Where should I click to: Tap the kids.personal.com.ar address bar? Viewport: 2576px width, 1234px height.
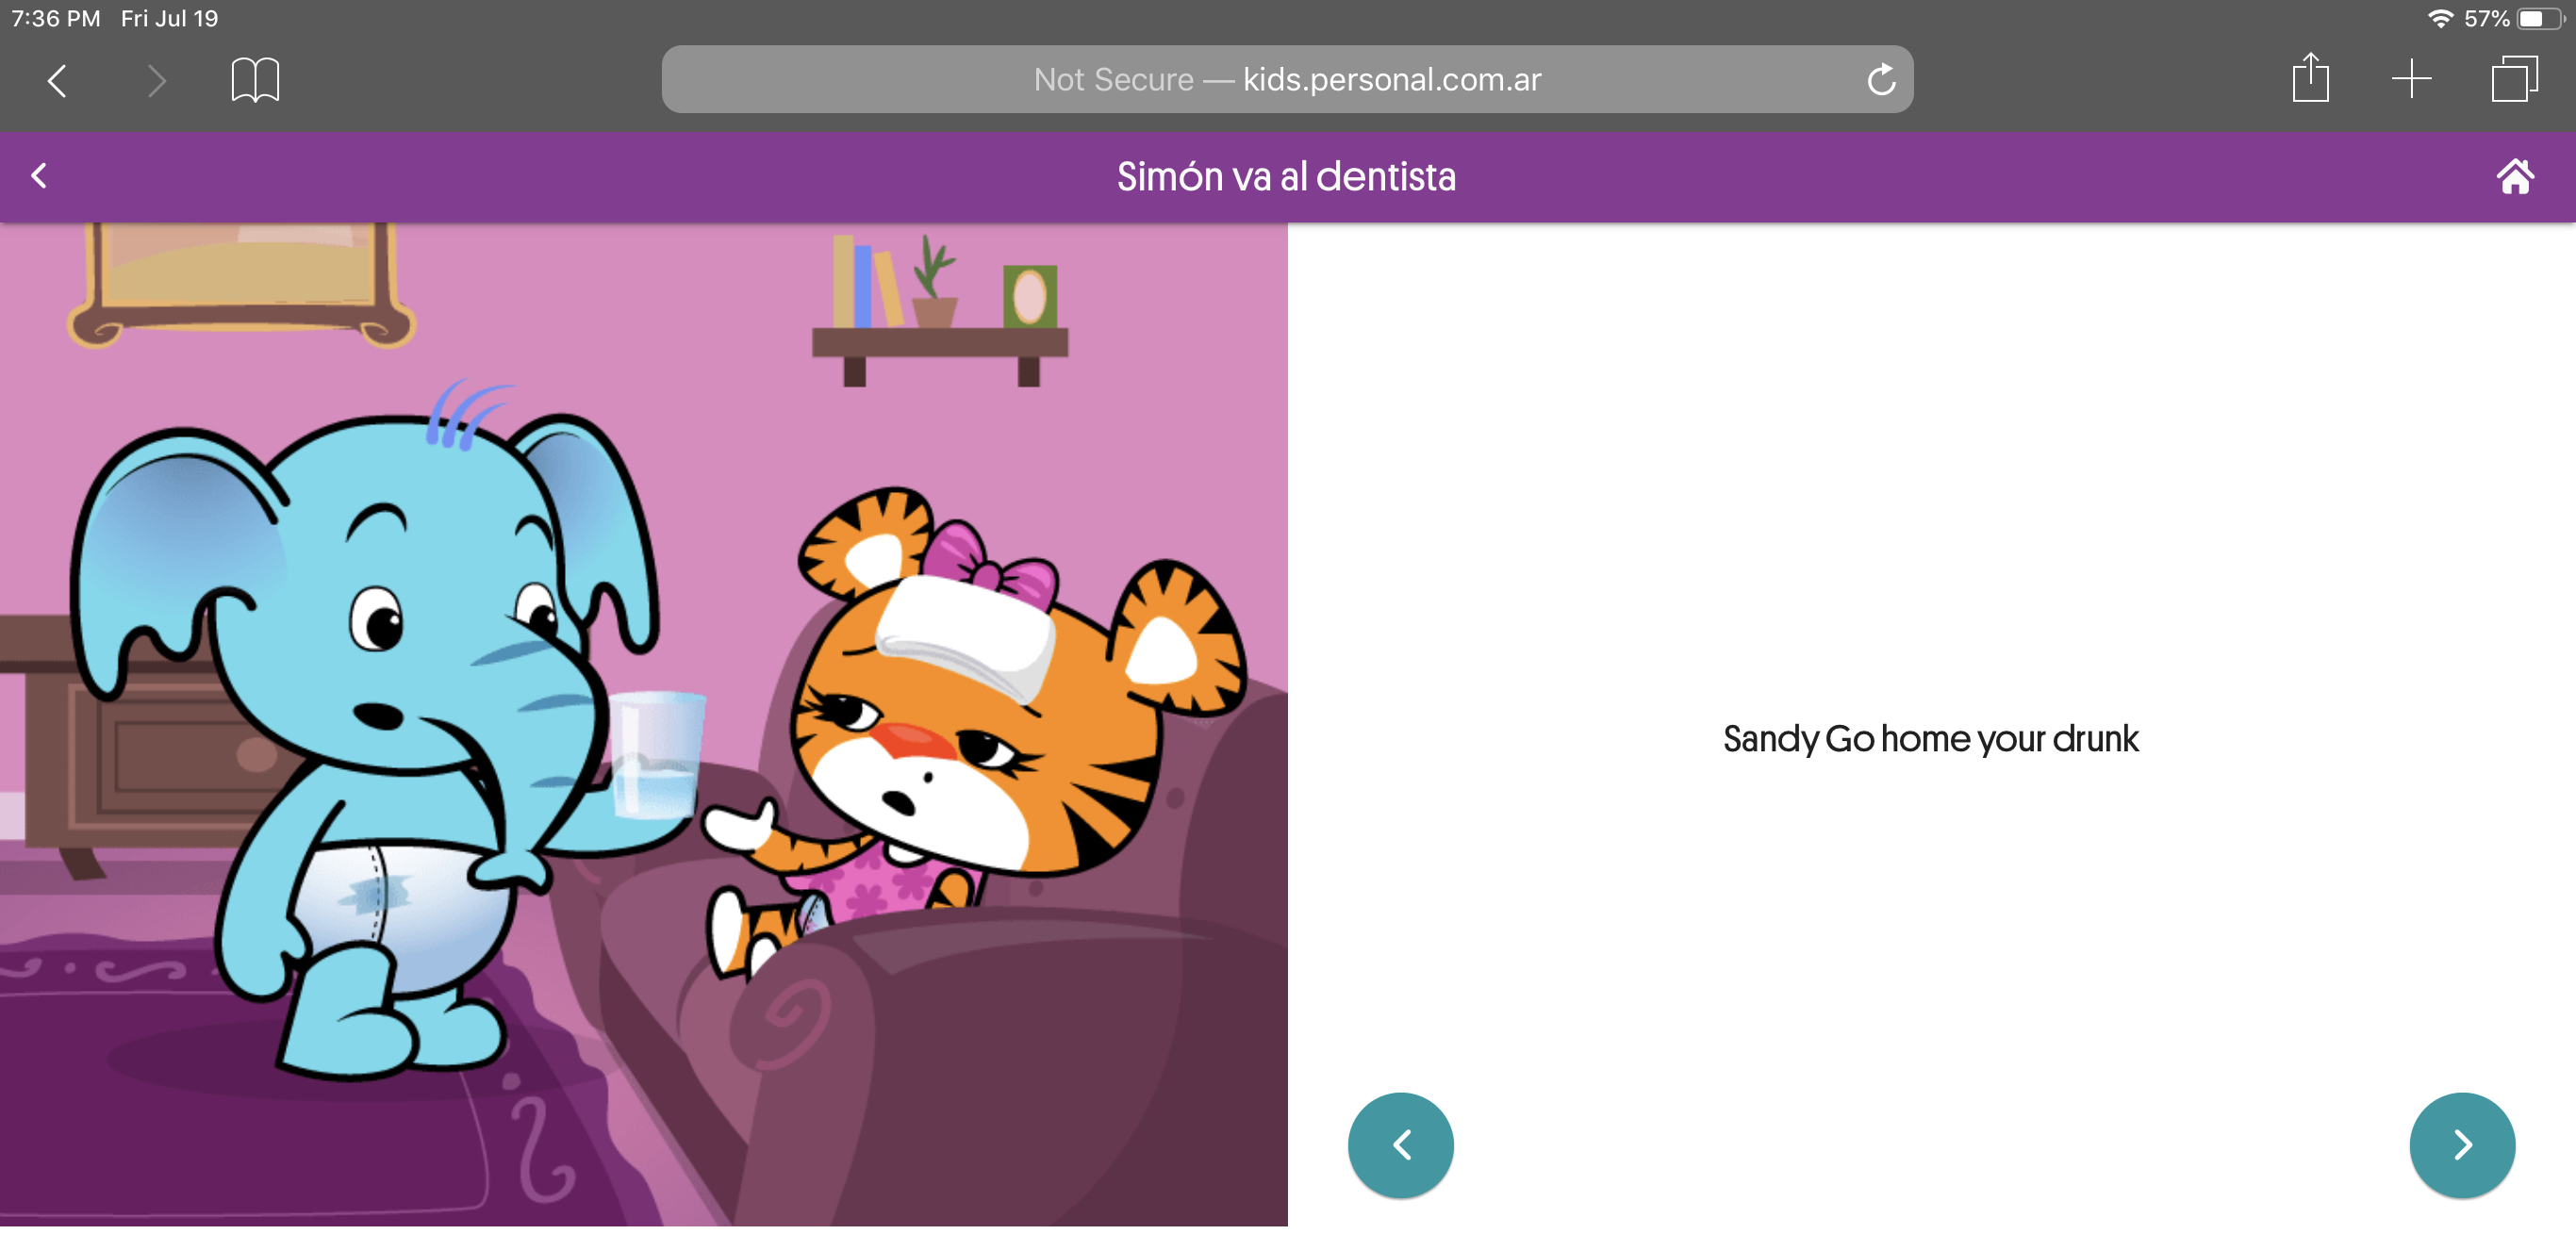click(x=1286, y=80)
